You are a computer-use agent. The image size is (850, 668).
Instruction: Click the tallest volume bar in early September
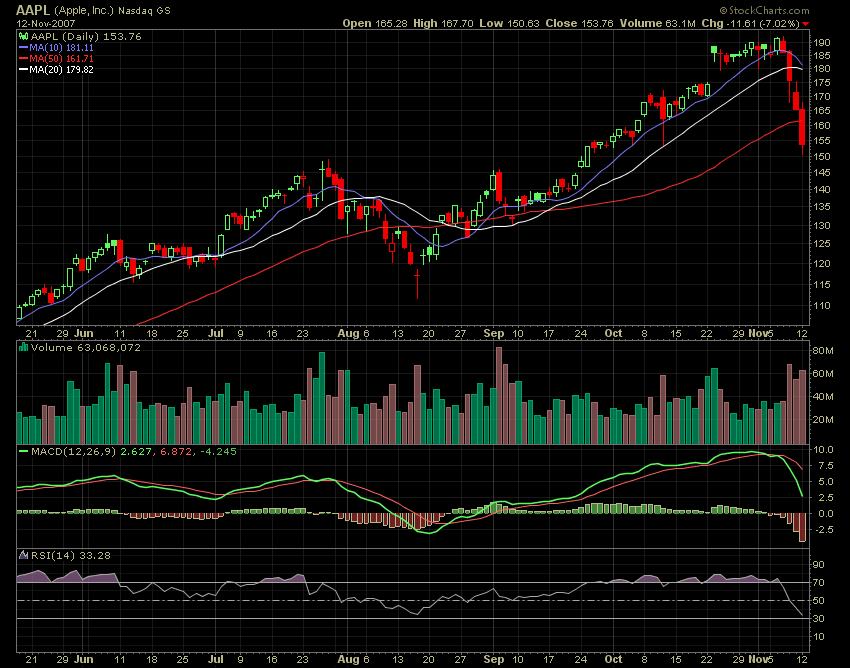click(499, 396)
